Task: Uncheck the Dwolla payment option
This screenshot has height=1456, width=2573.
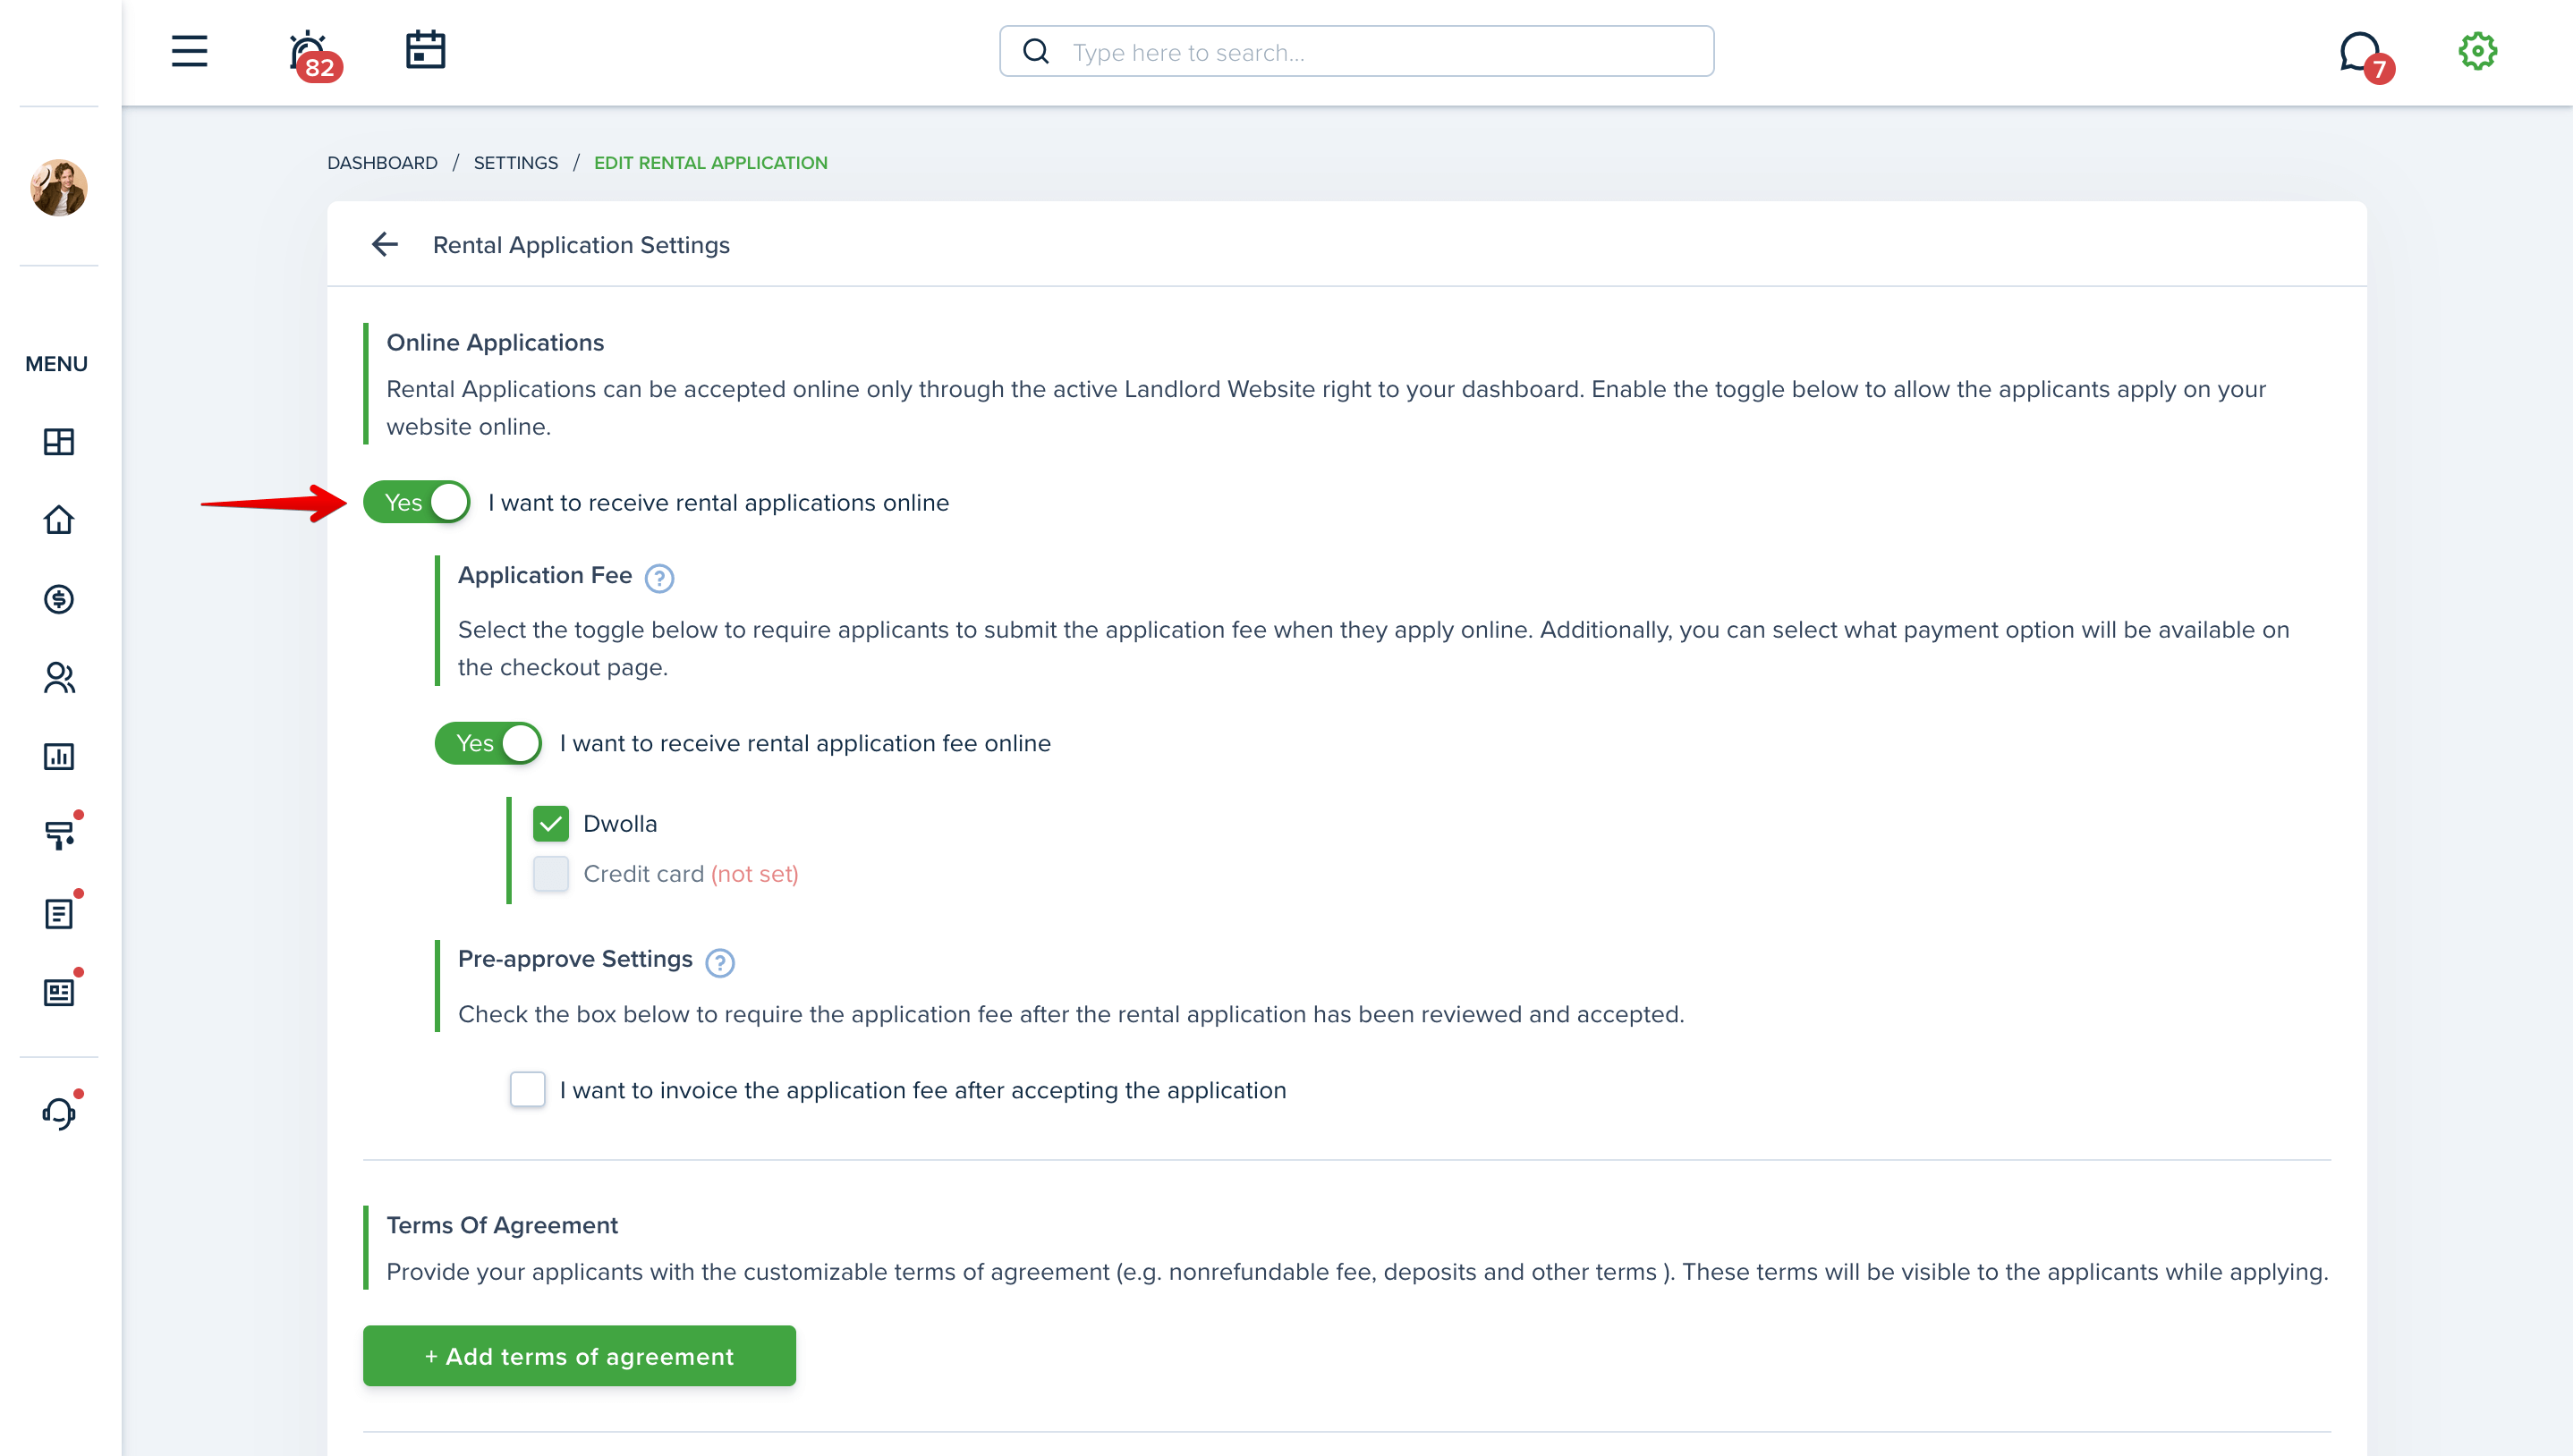Action: pos(551,824)
